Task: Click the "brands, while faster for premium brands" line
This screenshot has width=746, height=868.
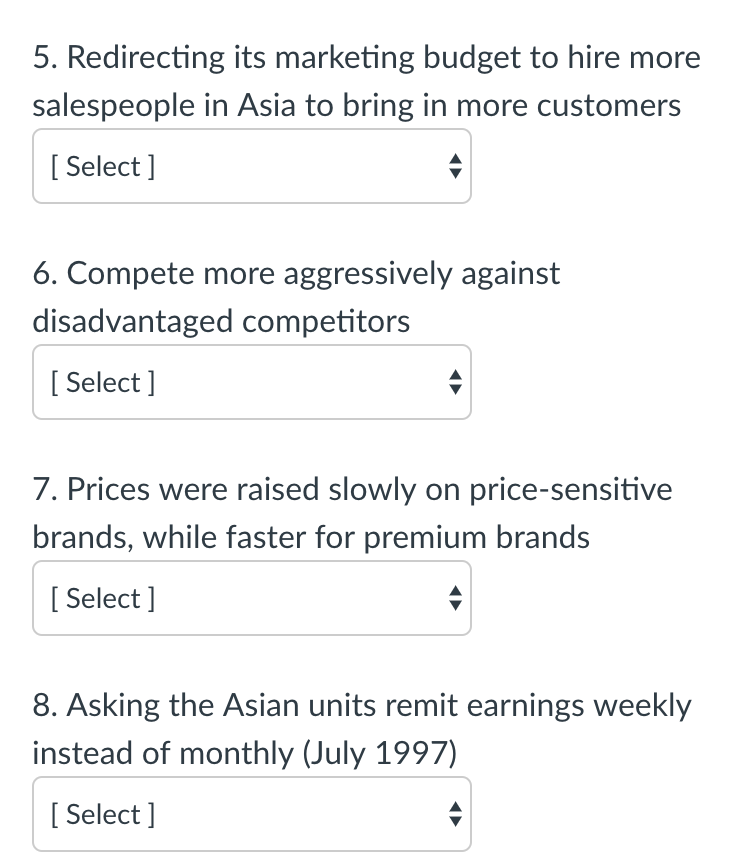Action: point(311,538)
